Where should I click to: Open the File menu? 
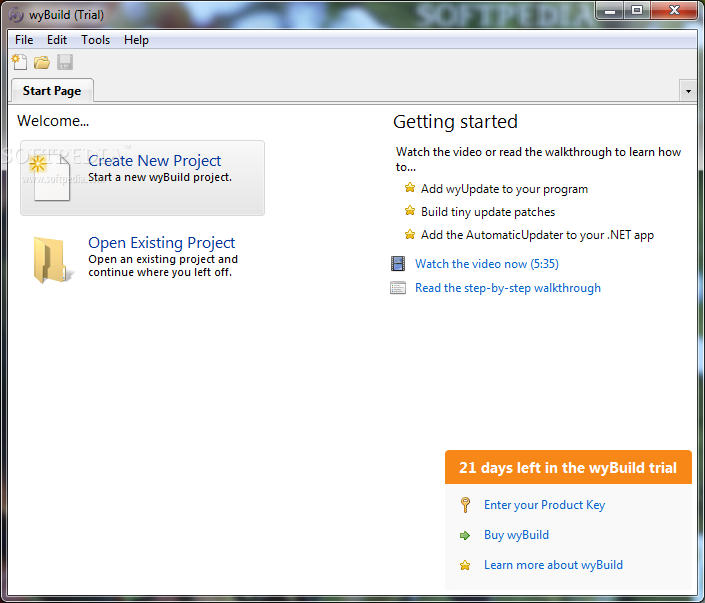(24, 40)
